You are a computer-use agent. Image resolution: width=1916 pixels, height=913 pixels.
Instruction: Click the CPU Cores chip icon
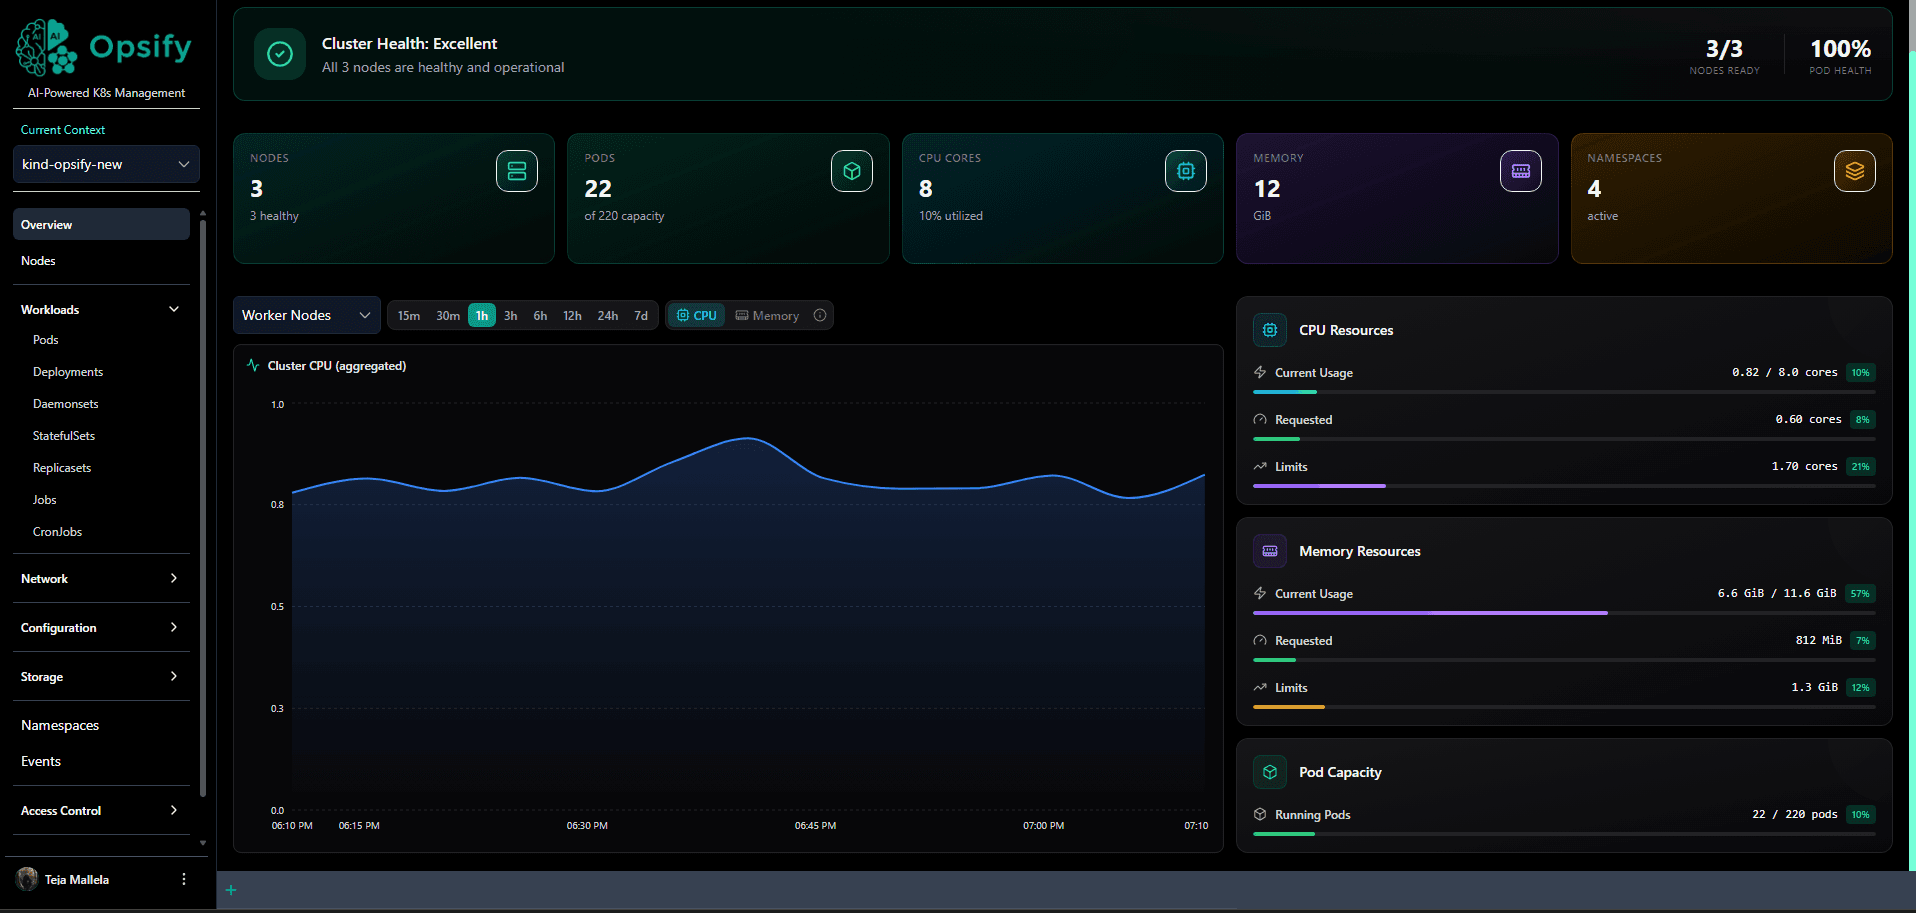1185,170
